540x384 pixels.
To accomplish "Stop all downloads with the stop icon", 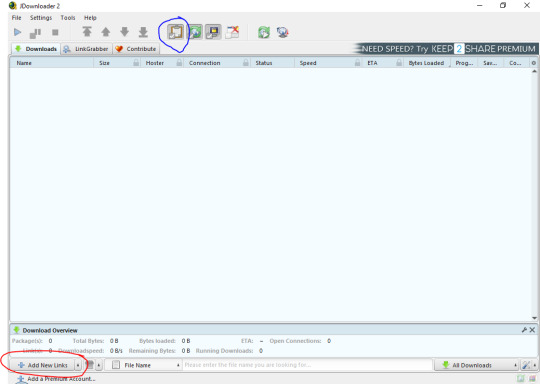I will [x=55, y=32].
